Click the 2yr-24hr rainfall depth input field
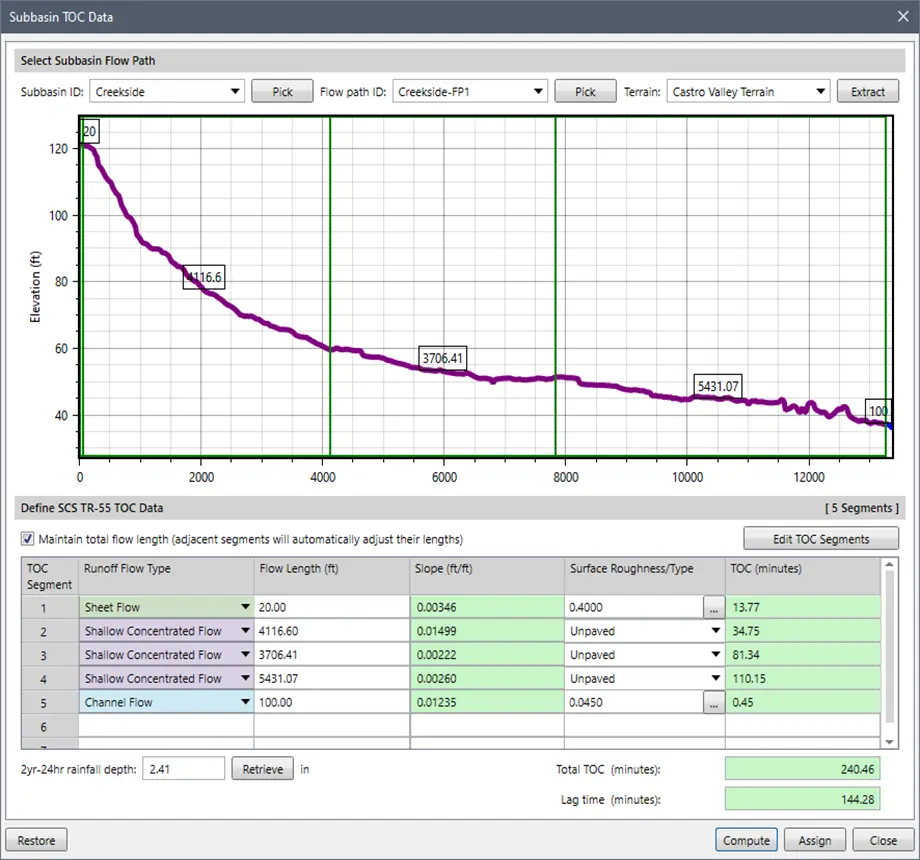The image size is (920, 860). (x=183, y=770)
